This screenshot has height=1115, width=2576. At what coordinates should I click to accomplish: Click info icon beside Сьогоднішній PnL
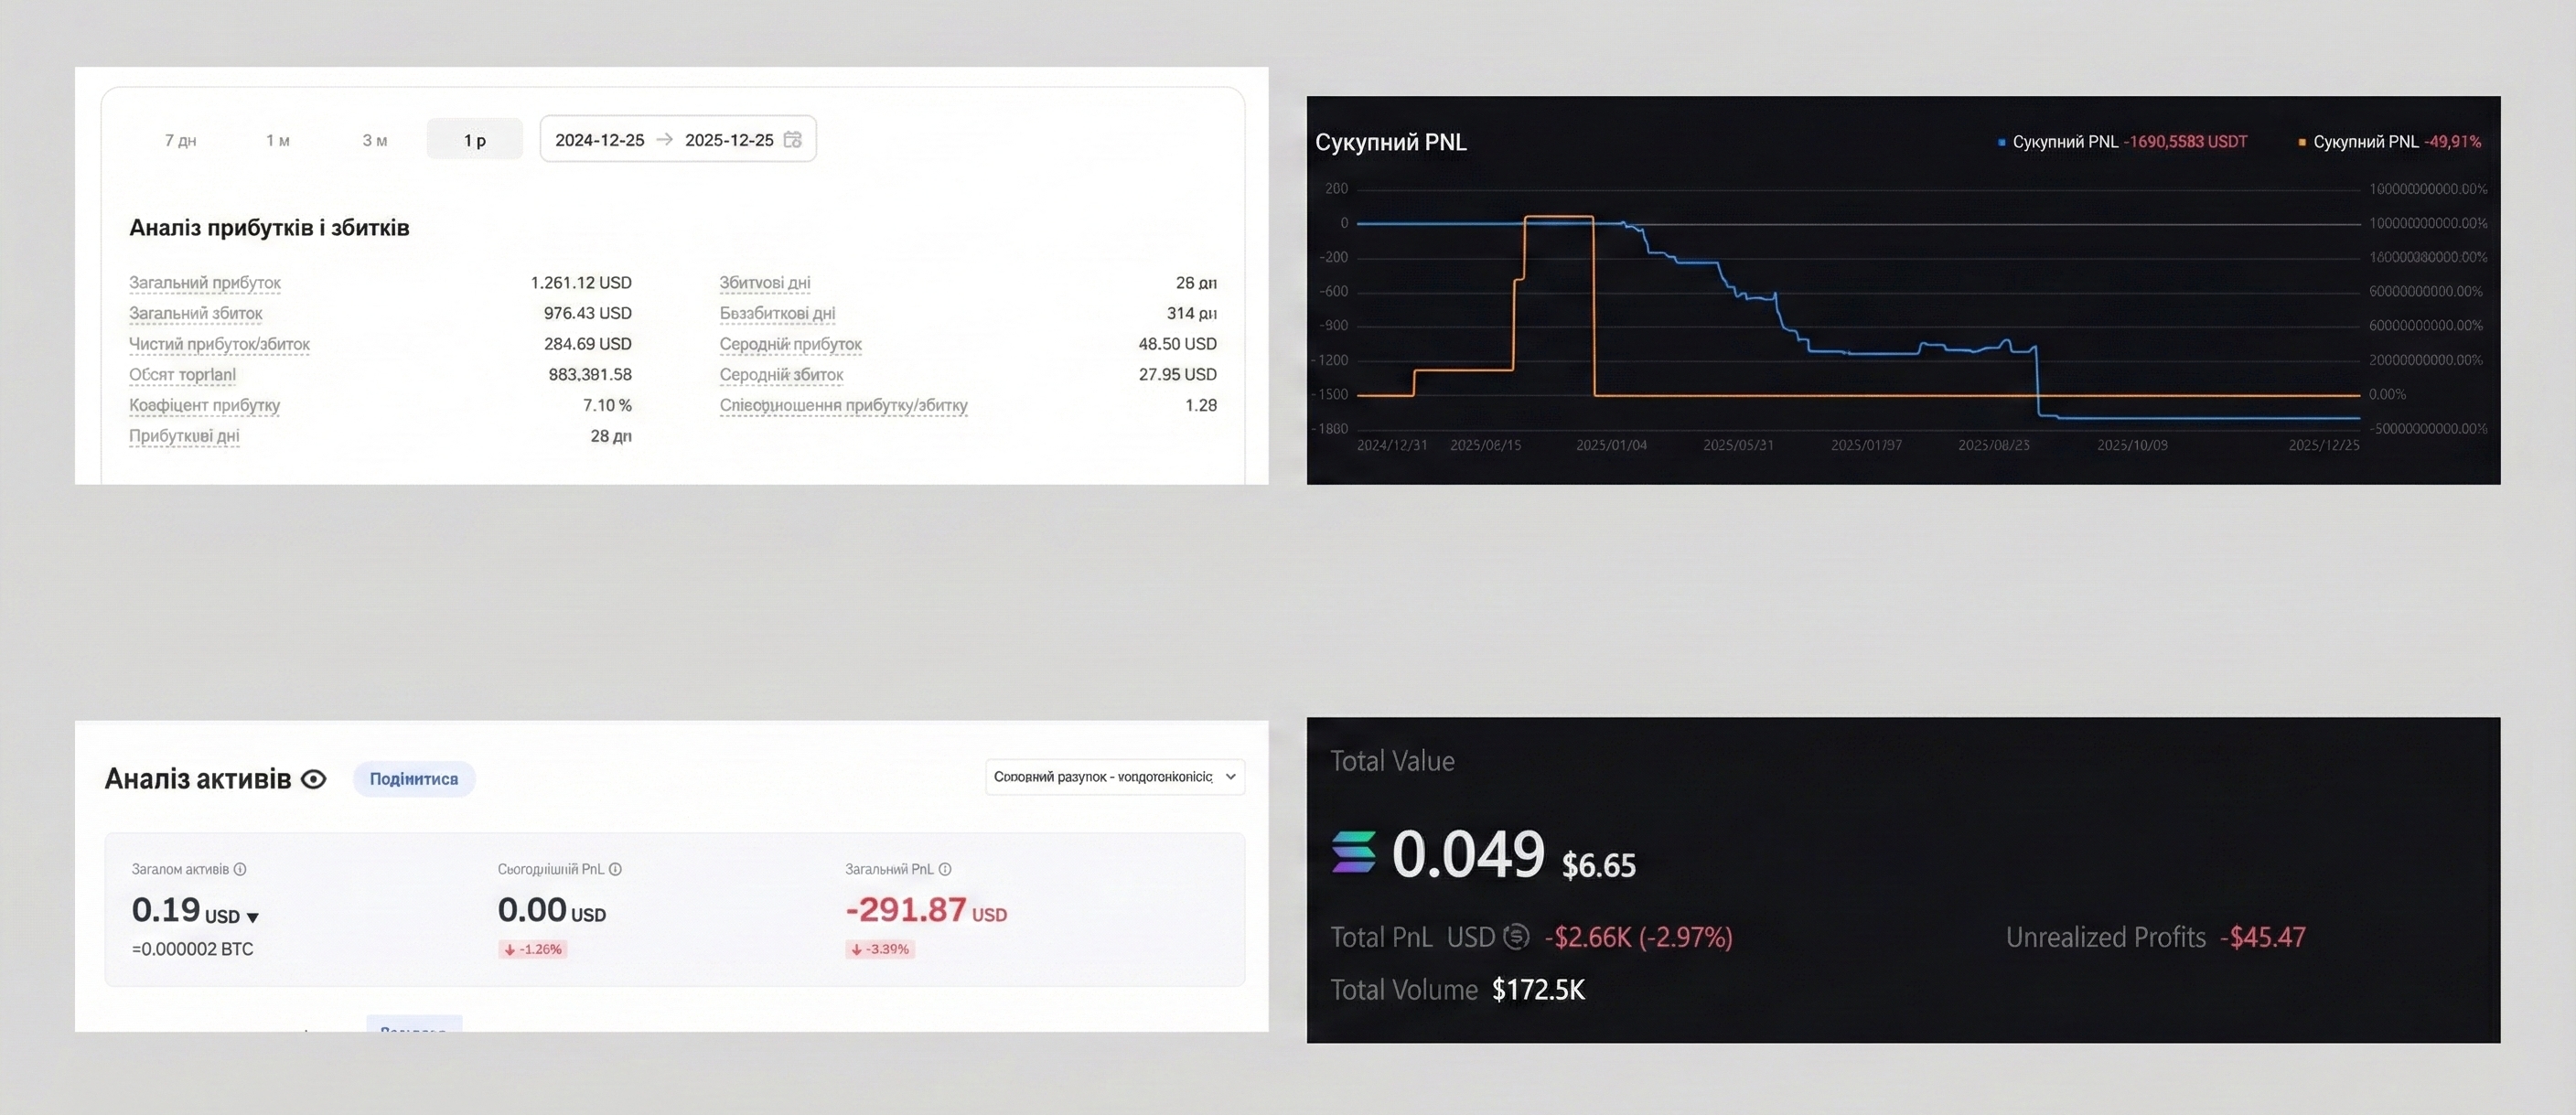[615, 869]
